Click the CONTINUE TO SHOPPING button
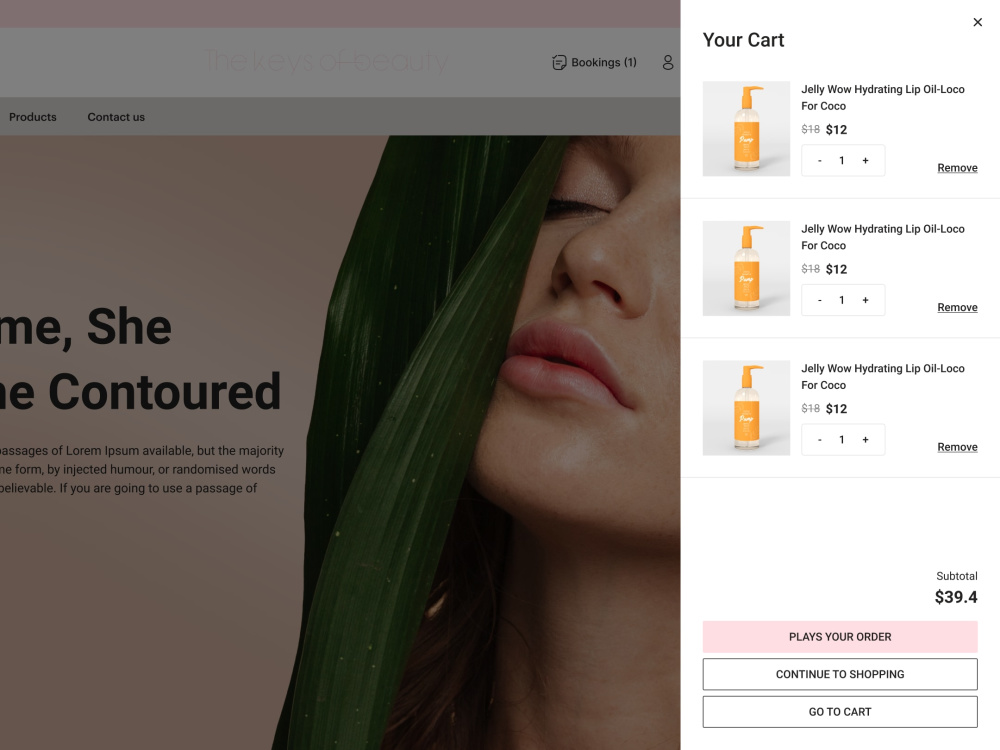The height and width of the screenshot is (750, 1000). click(840, 674)
